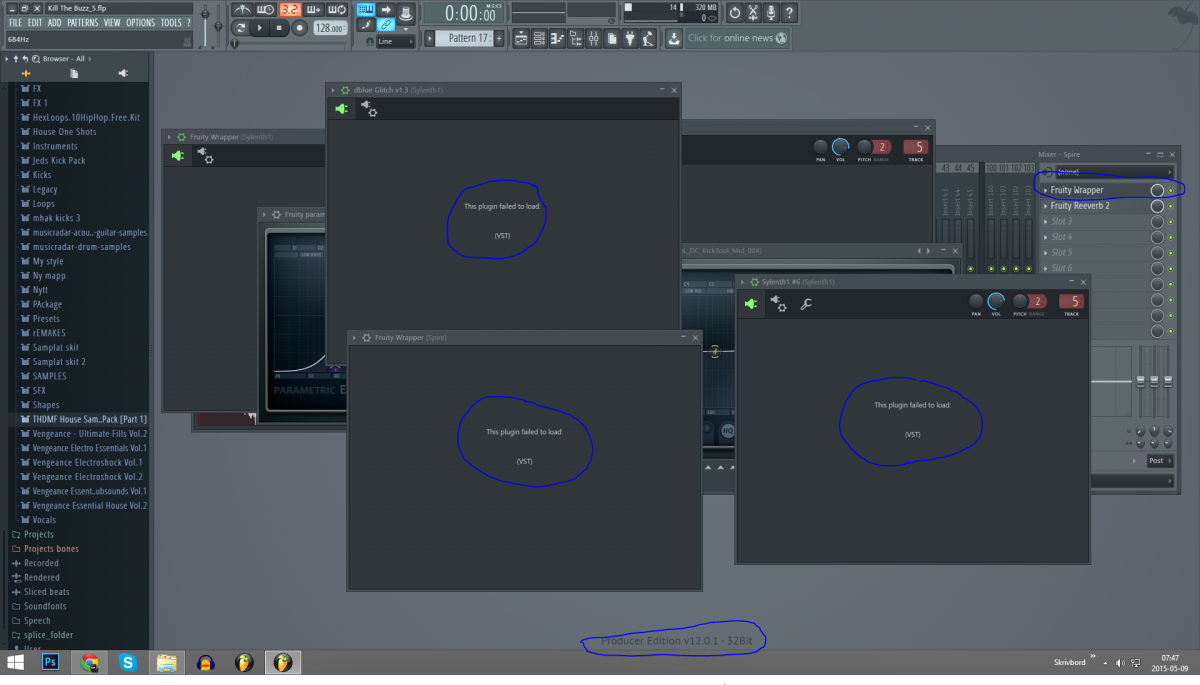Image resolution: width=1200 pixels, height=685 pixels.
Task: Select the Vocals folder in the browser
Action: [x=44, y=520]
